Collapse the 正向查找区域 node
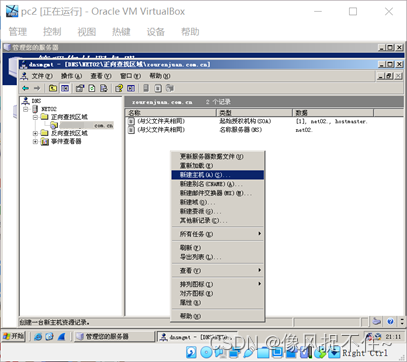The image size is (407, 362). tap(35, 117)
